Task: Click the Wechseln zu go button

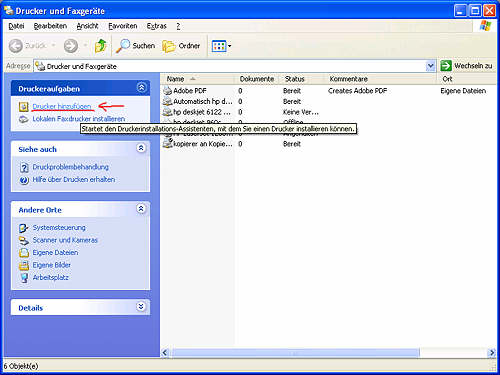Action: [x=467, y=66]
